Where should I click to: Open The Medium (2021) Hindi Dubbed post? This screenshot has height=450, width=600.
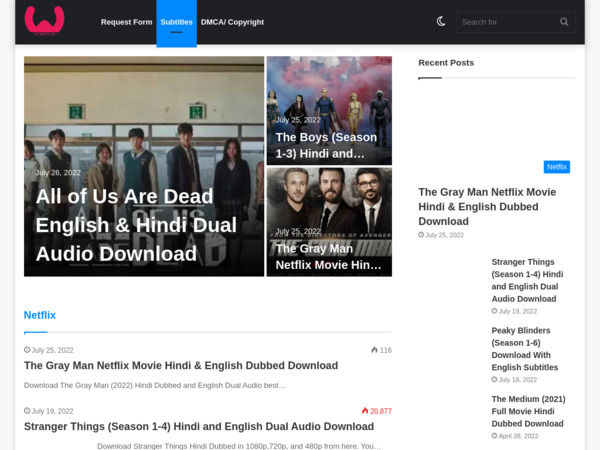tap(528, 411)
